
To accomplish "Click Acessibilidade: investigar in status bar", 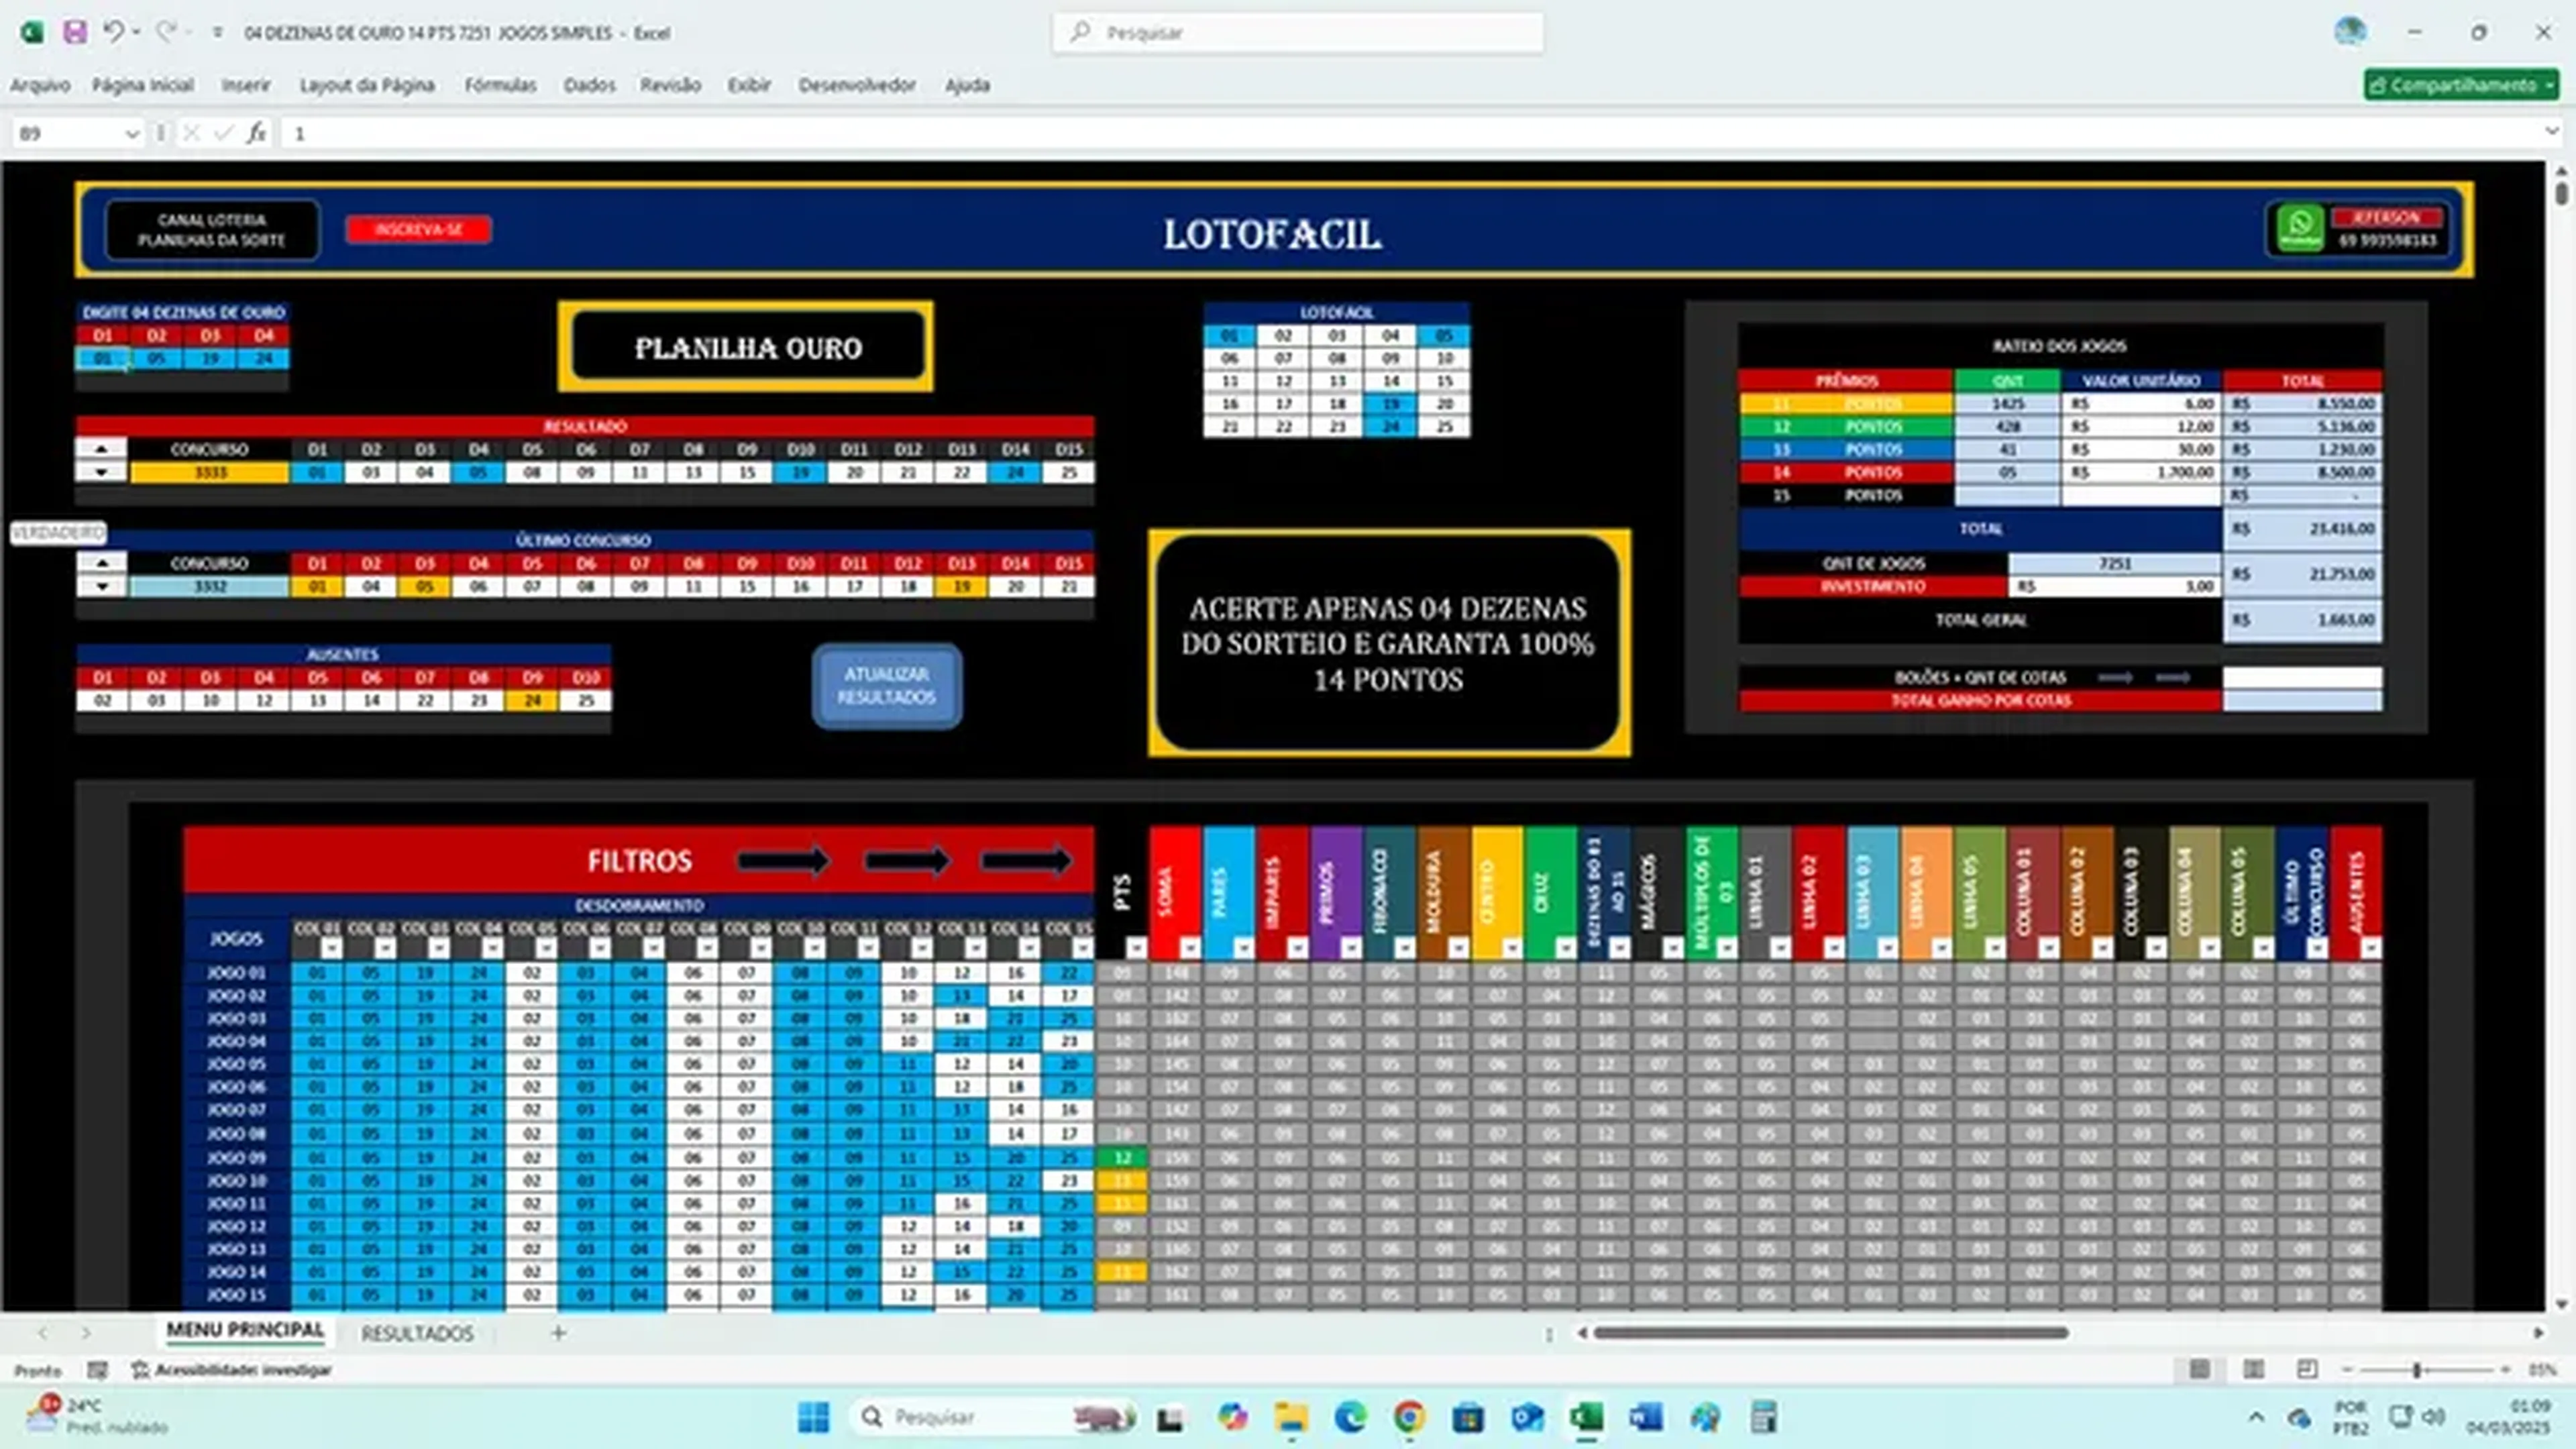I will pyautogui.click(x=231, y=1369).
